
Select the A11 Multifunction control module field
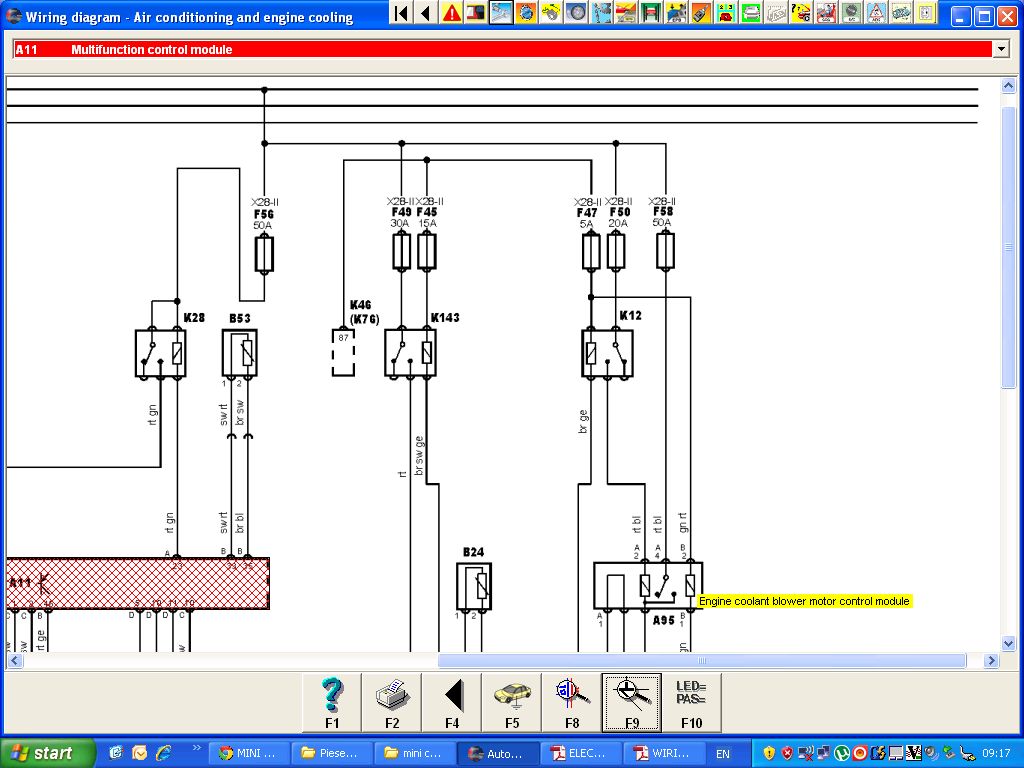point(500,49)
